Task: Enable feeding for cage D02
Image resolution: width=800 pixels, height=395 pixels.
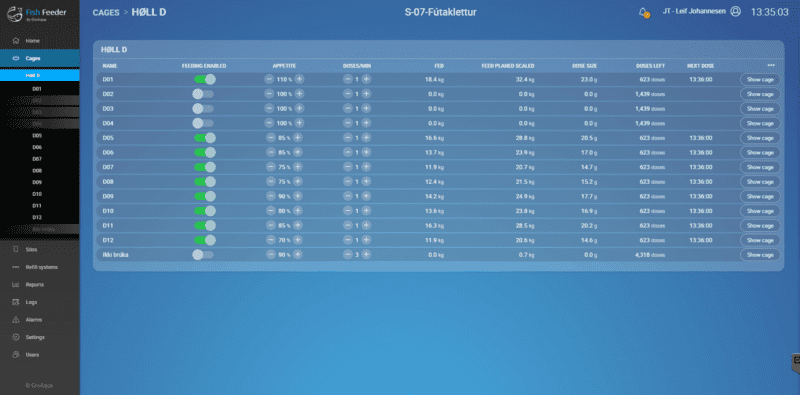Action: click(x=203, y=94)
